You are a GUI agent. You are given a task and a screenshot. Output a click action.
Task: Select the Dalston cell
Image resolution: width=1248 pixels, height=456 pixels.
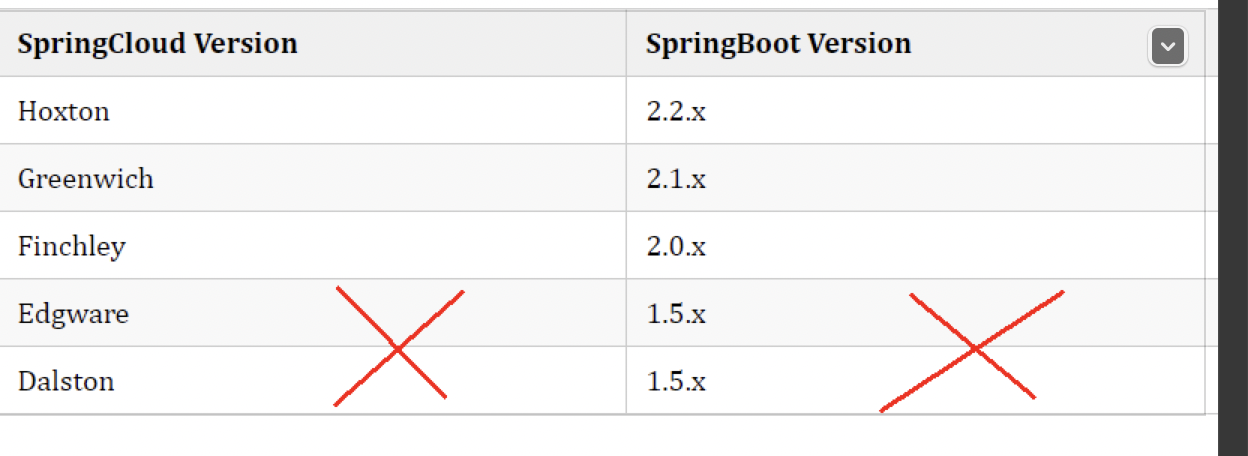pyautogui.click(x=66, y=381)
